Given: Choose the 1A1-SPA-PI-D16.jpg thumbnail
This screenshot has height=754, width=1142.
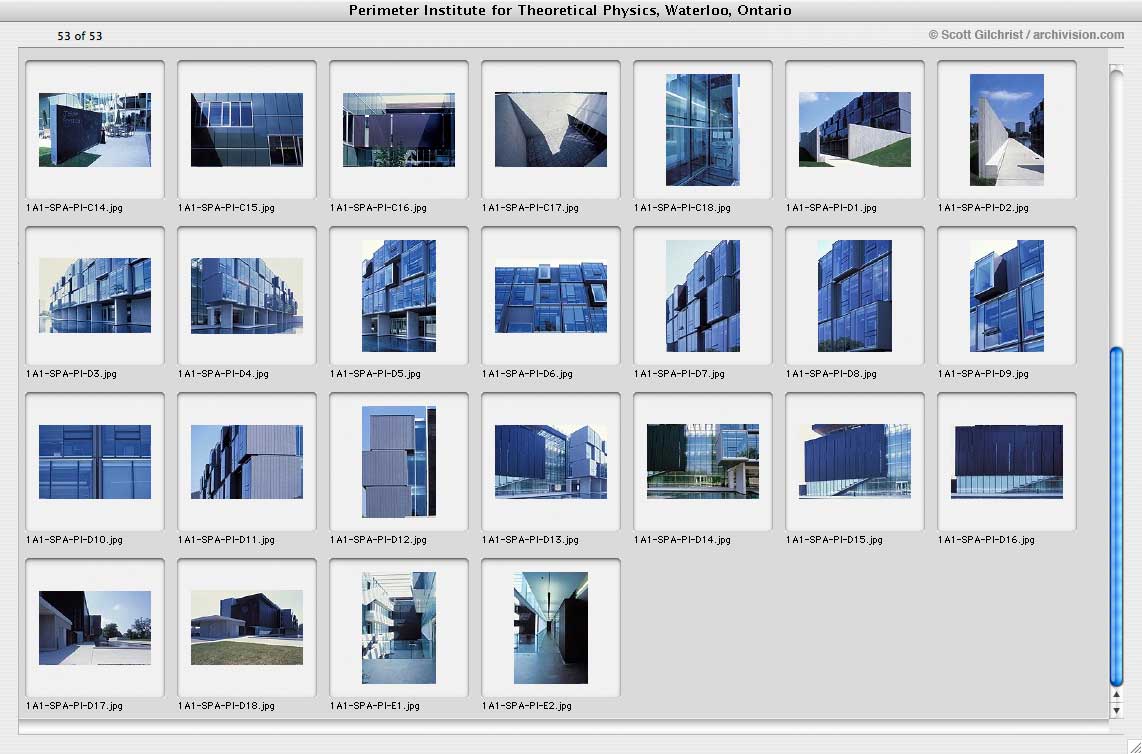Looking at the screenshot, I should point(1007,462).
